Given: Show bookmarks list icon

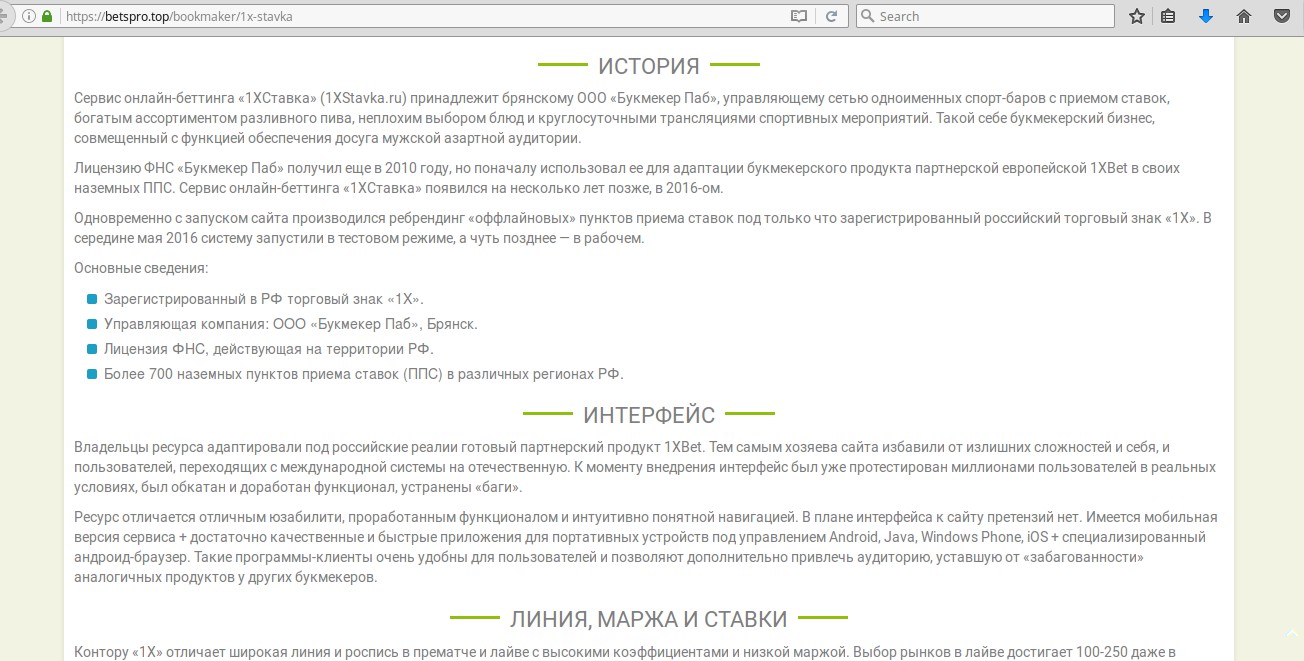Looking at the screenshot, I should 1168,16.
